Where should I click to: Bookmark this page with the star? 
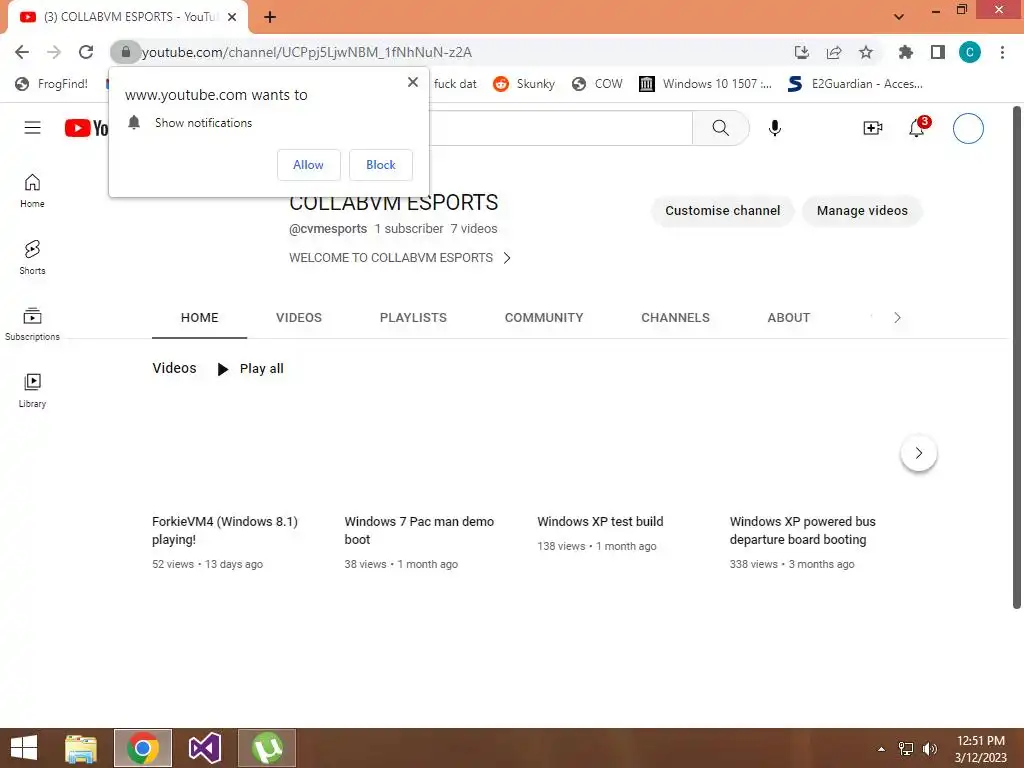[866, 52]
